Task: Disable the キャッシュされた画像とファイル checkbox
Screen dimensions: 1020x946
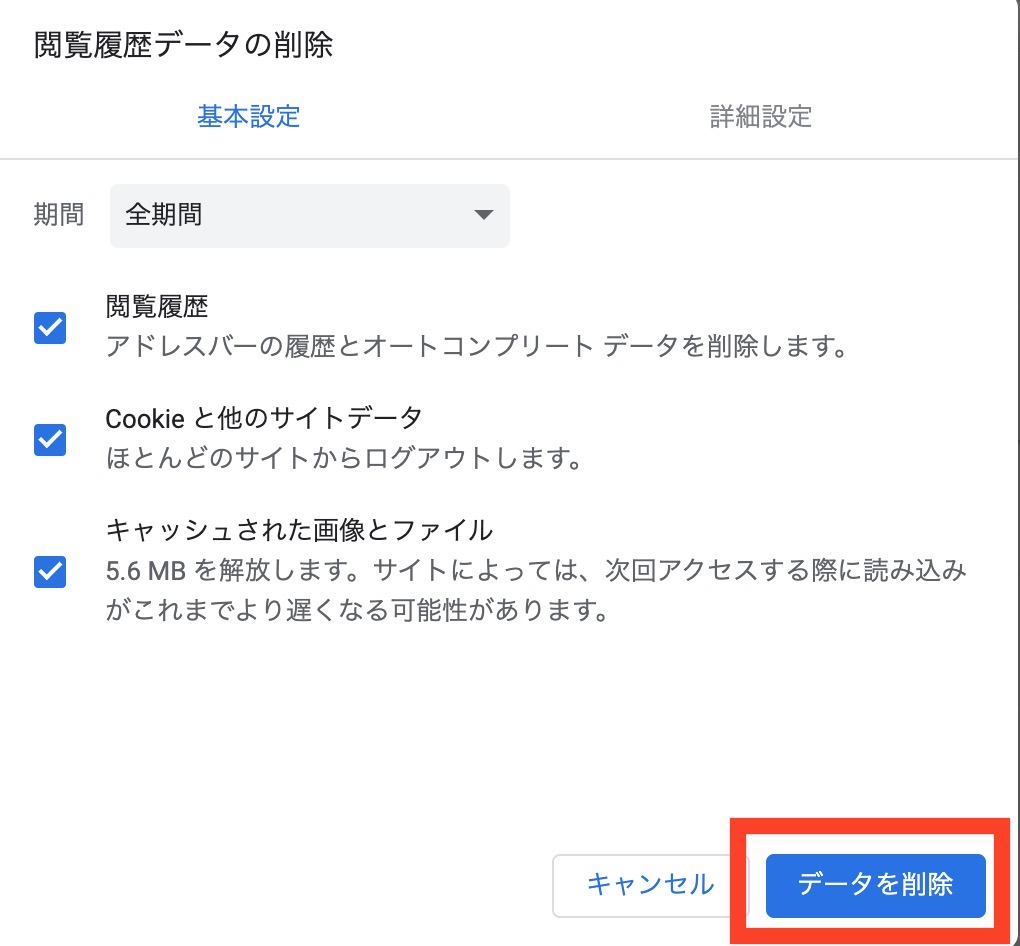Action: (50, 572)
